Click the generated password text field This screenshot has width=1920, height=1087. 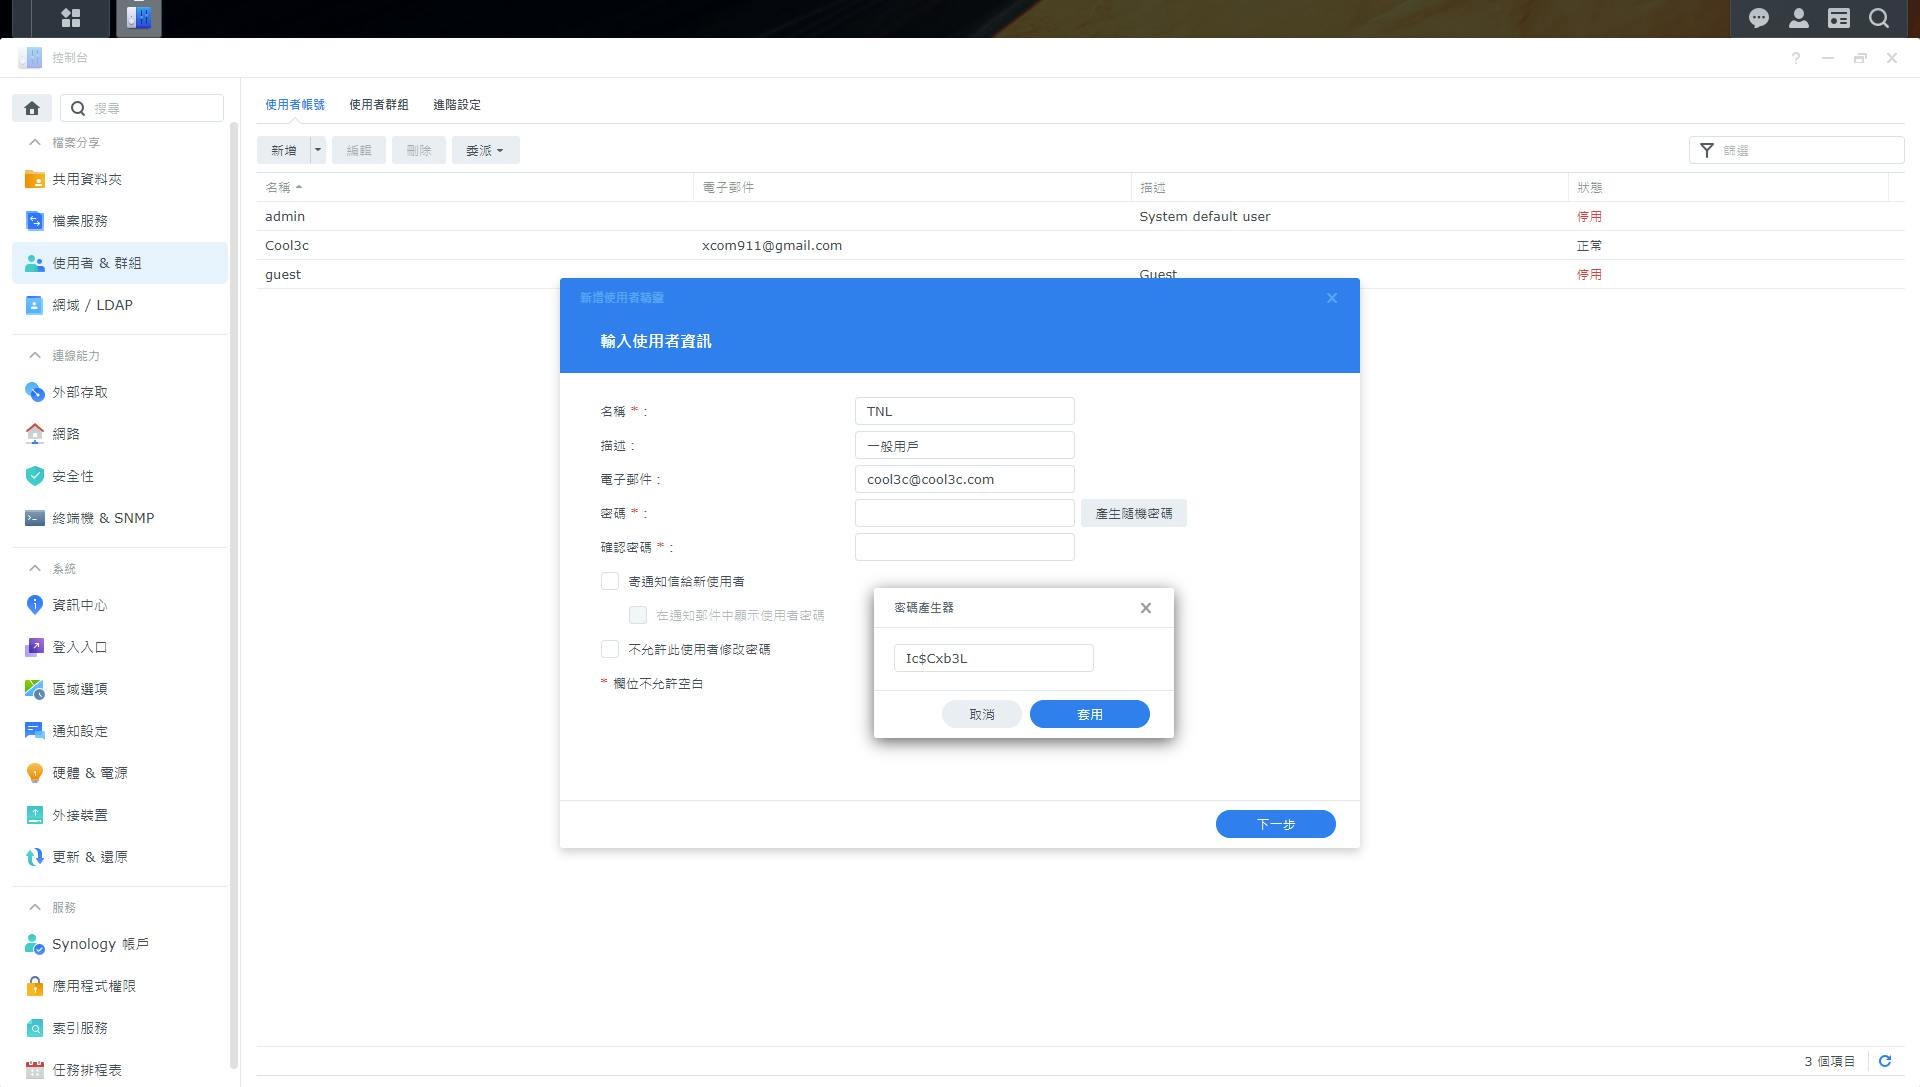(993, 658)
